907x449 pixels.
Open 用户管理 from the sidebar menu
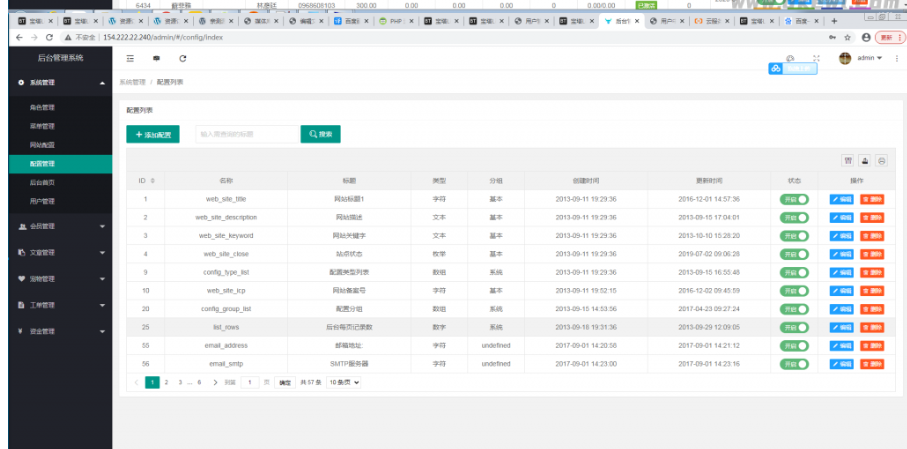pyautogui.click(x=42, y=201)
